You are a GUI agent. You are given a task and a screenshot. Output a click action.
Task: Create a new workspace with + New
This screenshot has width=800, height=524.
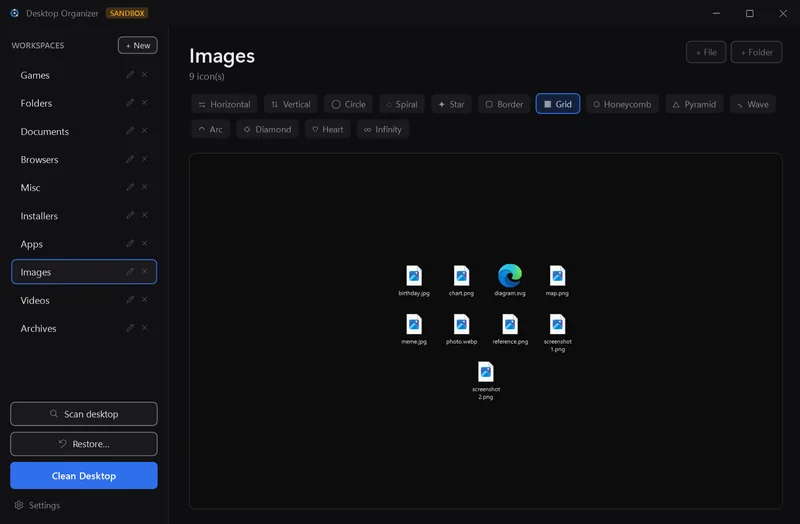138,45
